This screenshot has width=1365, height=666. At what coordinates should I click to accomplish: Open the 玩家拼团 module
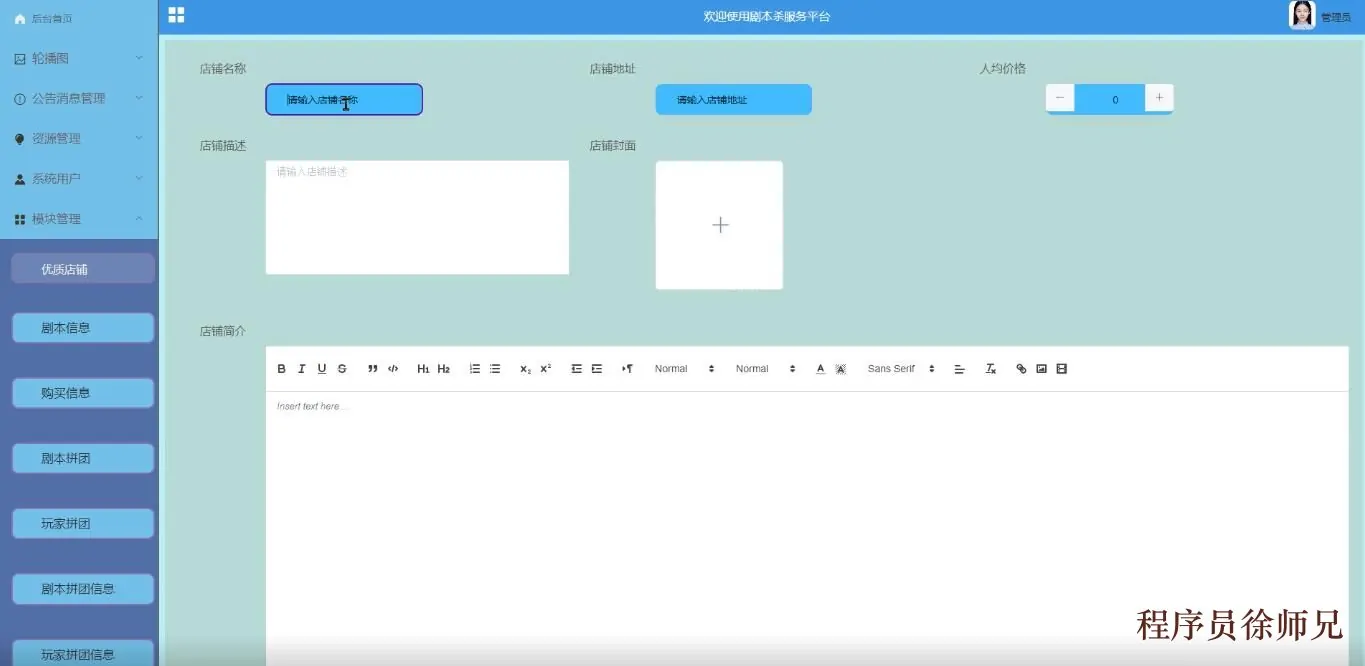click(x=83, y=524)
